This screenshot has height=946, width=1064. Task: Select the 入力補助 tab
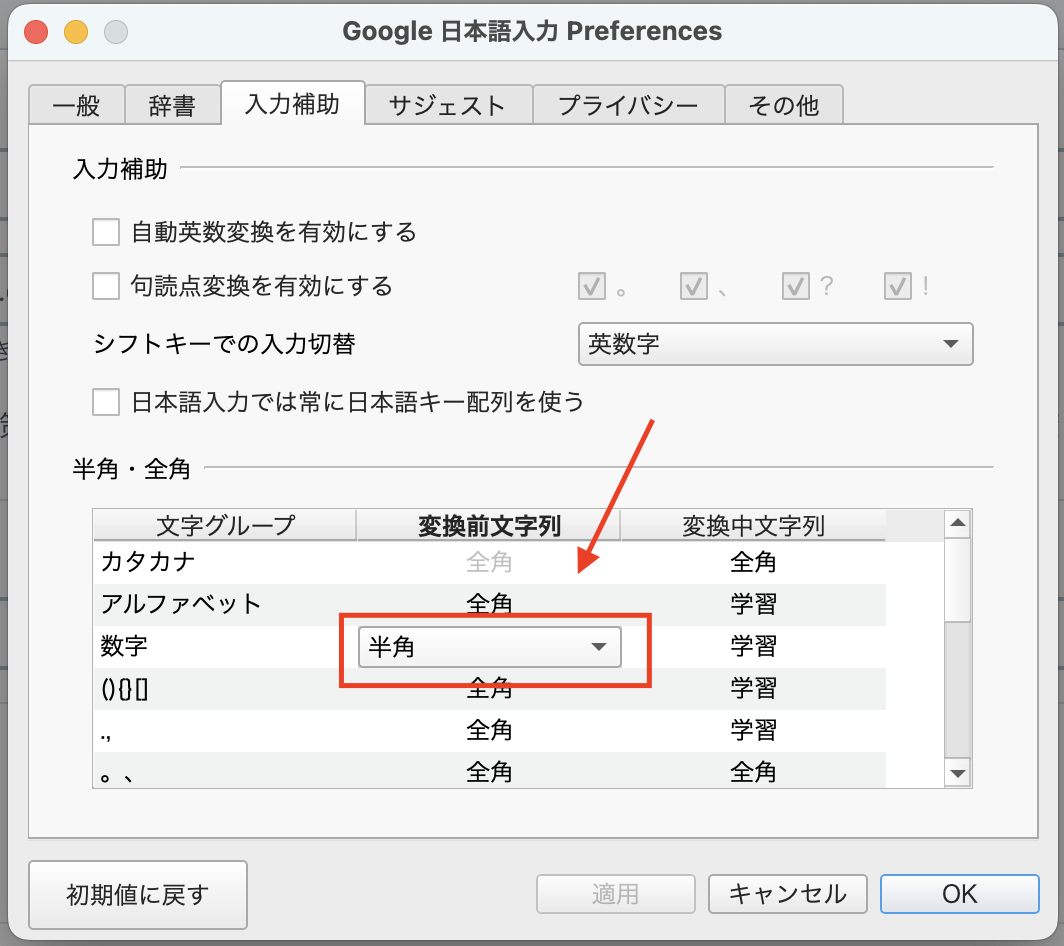click(x=292, y=103)
